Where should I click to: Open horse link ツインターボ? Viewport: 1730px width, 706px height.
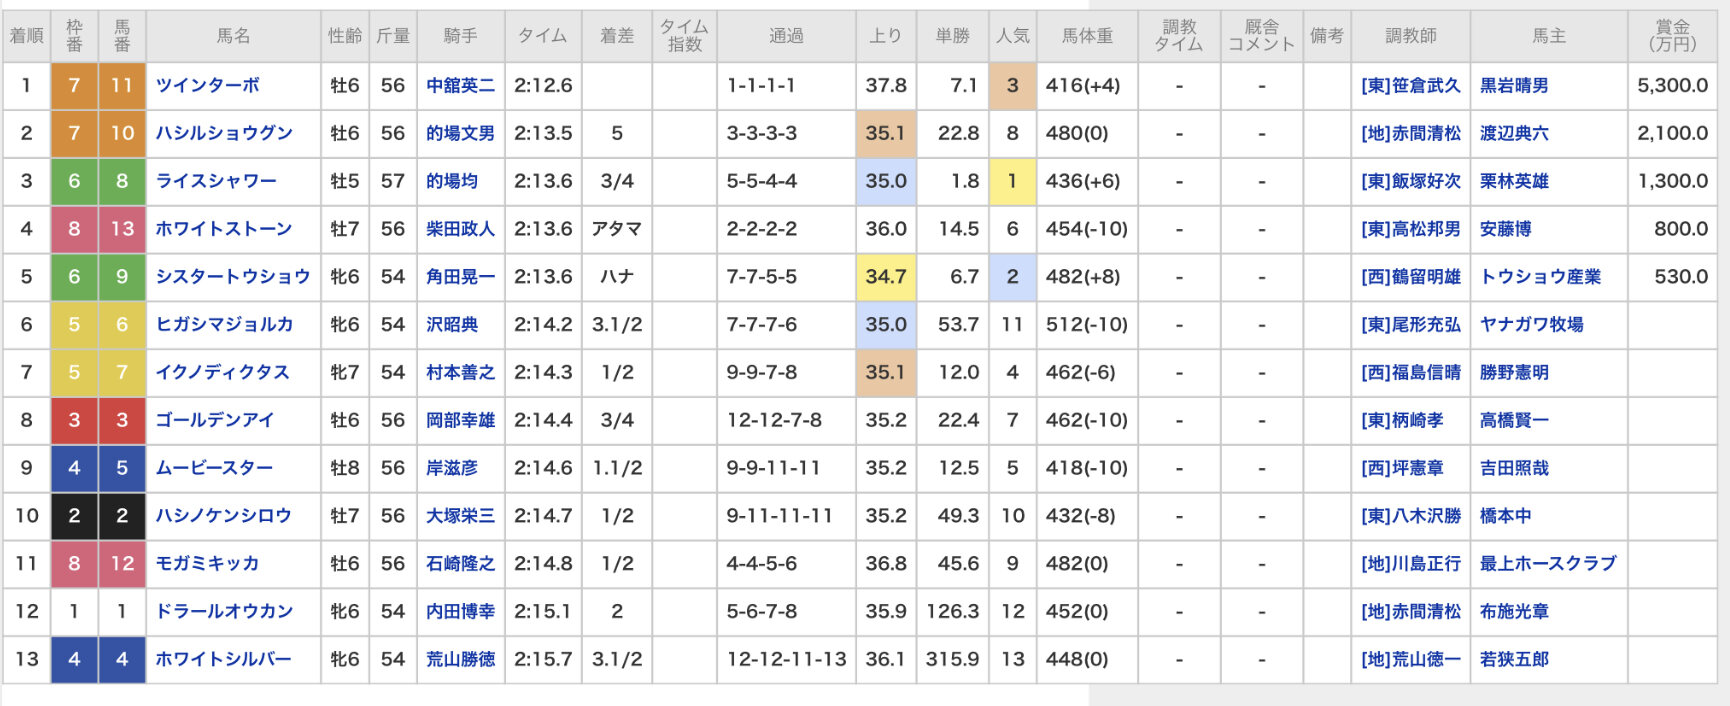[207, 86]
